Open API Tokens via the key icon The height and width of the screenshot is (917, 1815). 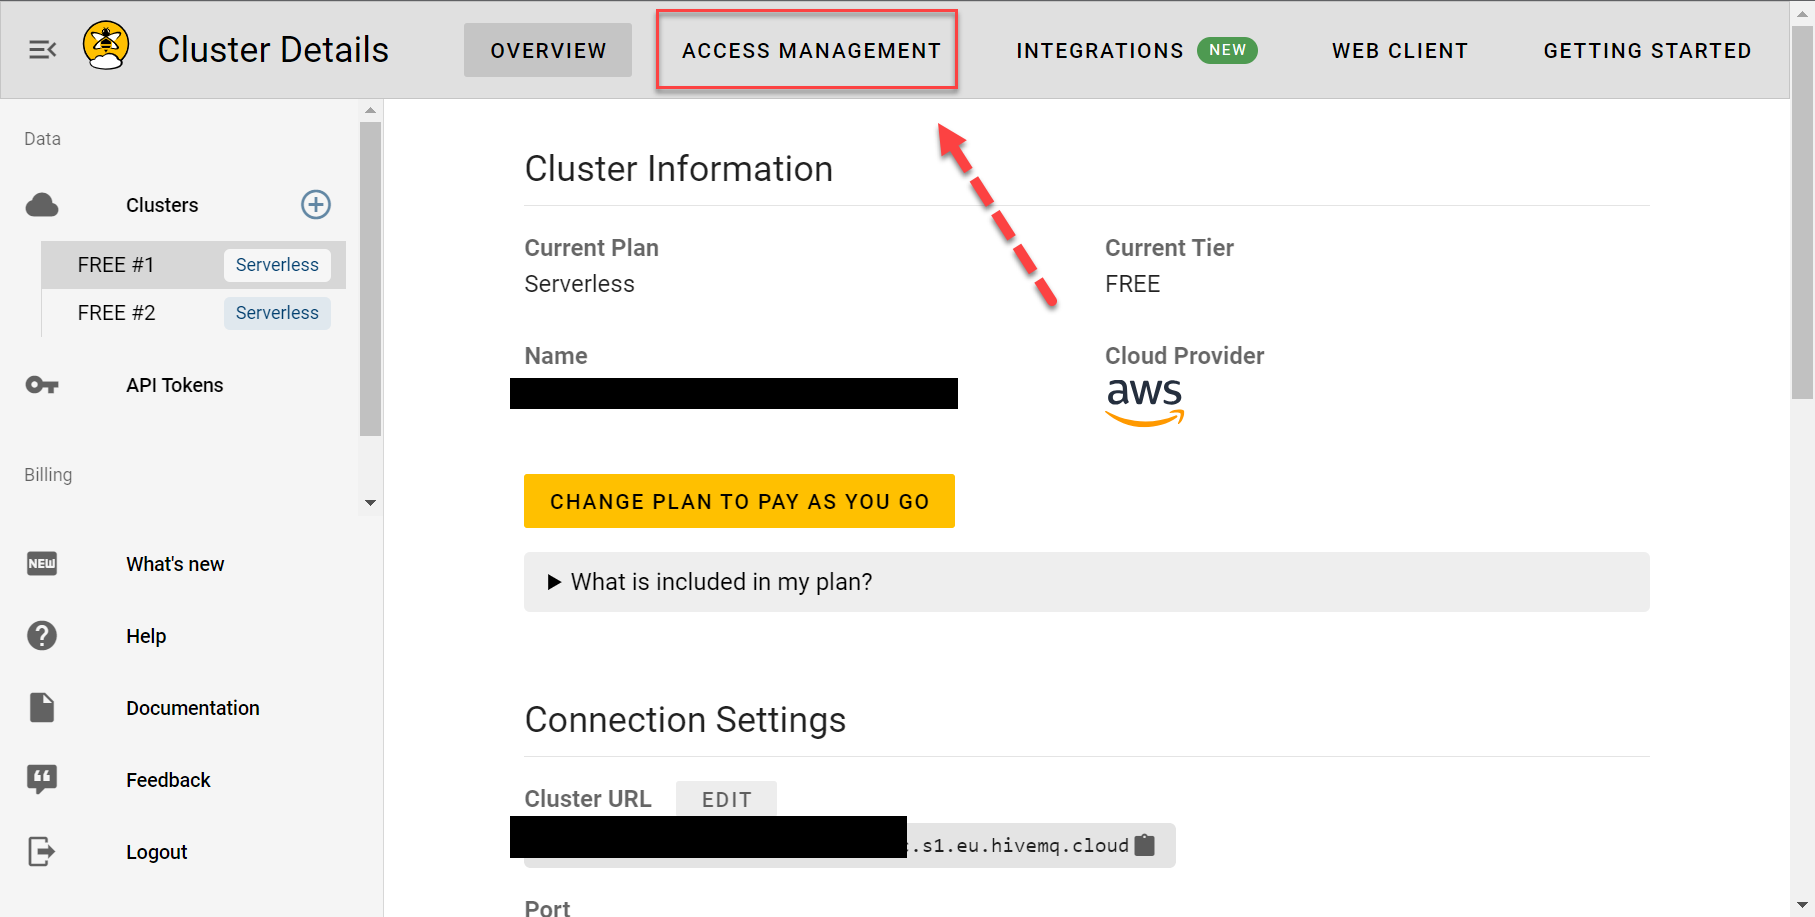[42, 385]
